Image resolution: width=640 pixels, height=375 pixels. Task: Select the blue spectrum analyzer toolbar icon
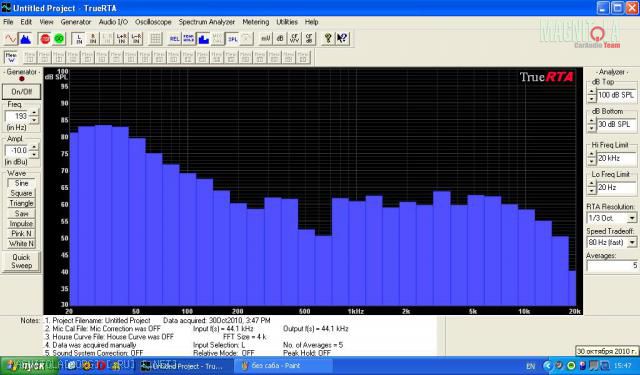(x=25, y=39)
